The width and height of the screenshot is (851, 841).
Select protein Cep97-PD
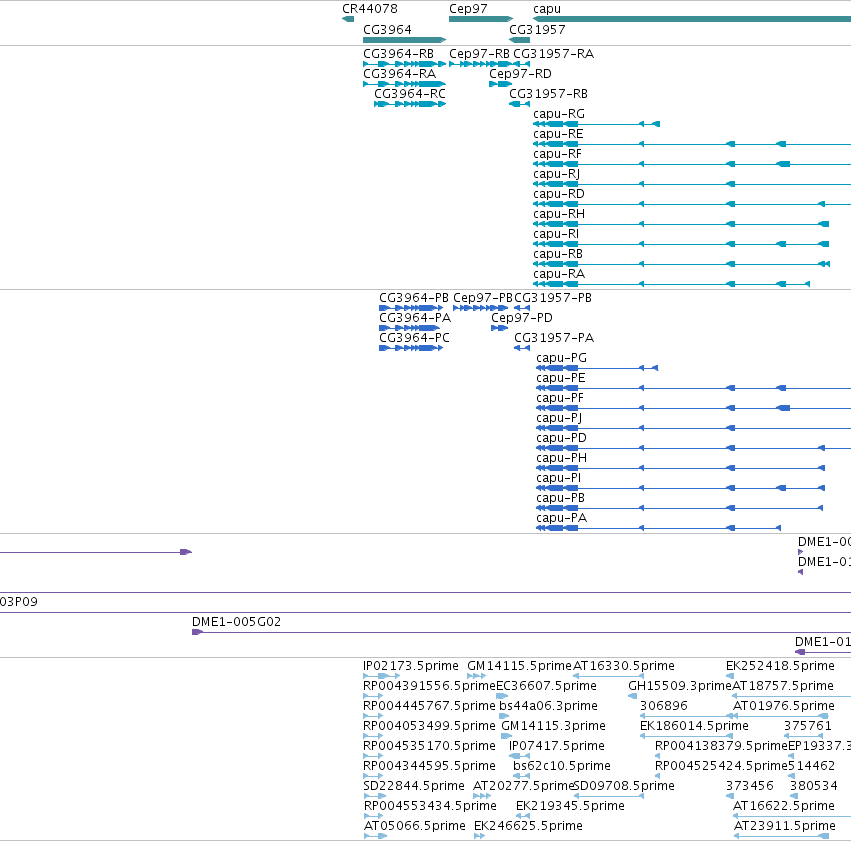coord(499,328)
